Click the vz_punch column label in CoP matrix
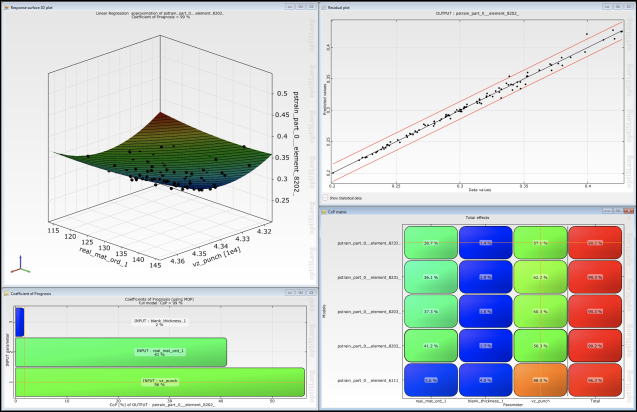 540,401
